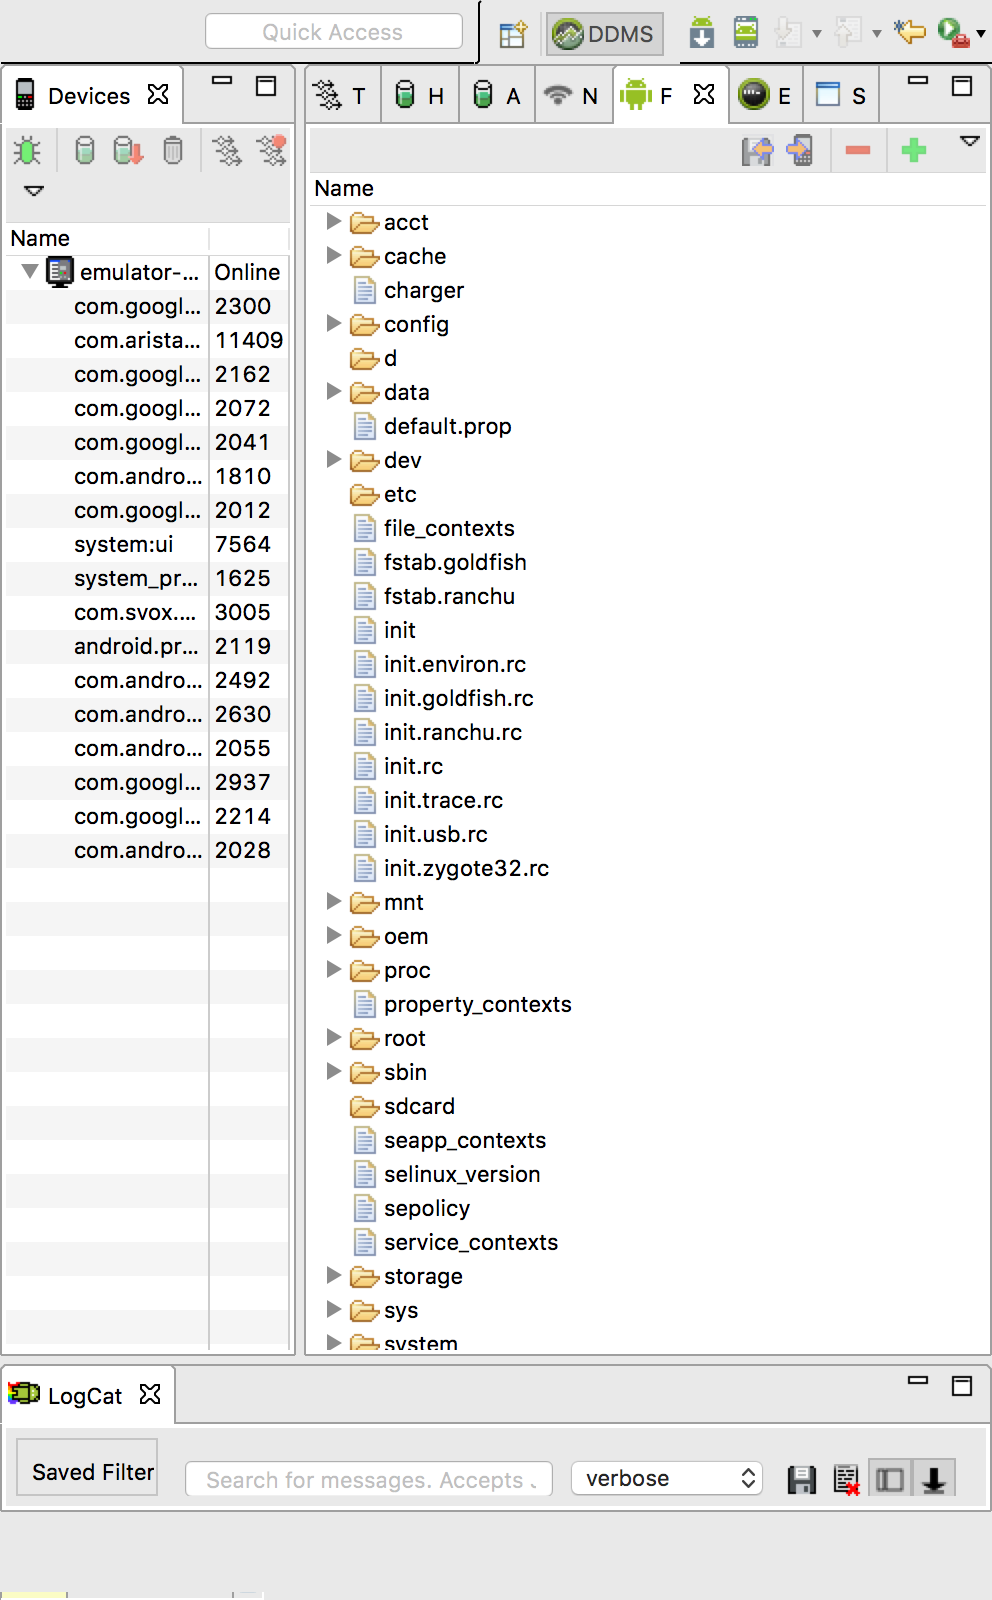Select the com.svox.... process row

tap(147, 612)
